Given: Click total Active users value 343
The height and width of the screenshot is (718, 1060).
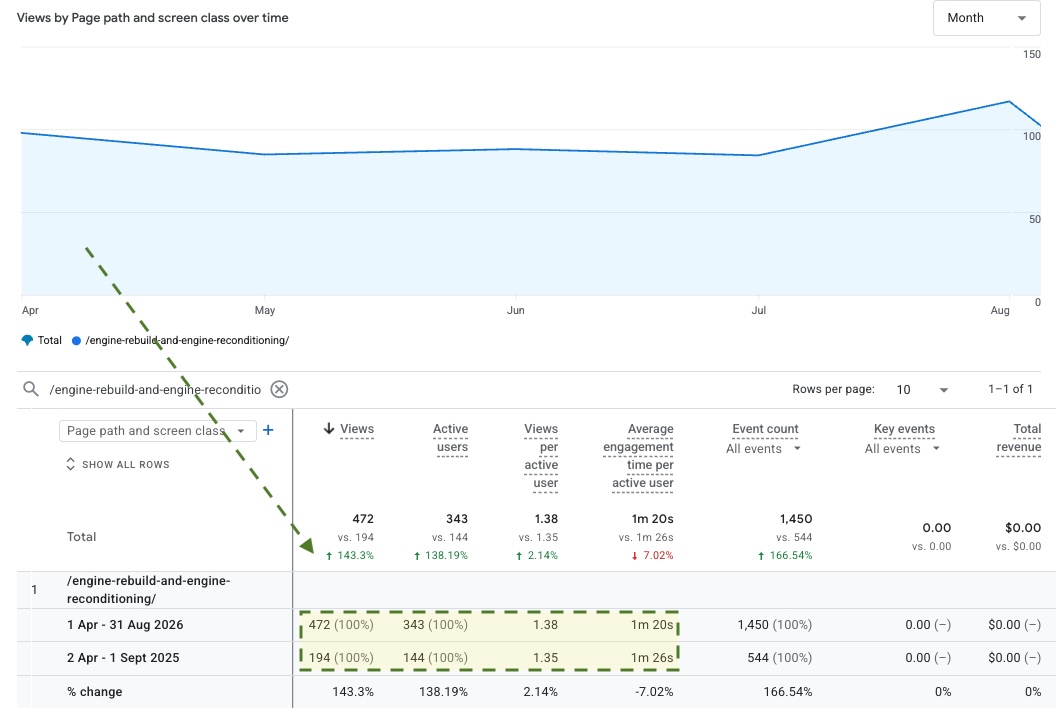Looking at the screenshot, I should pos(457,519).
